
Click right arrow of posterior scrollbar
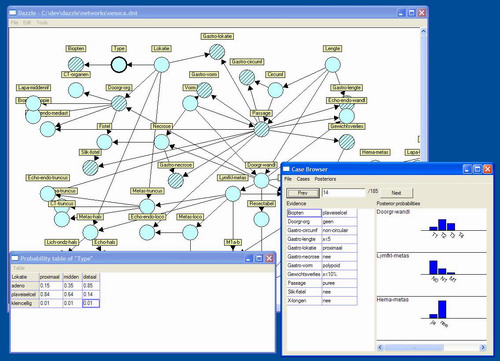(482, 347)
